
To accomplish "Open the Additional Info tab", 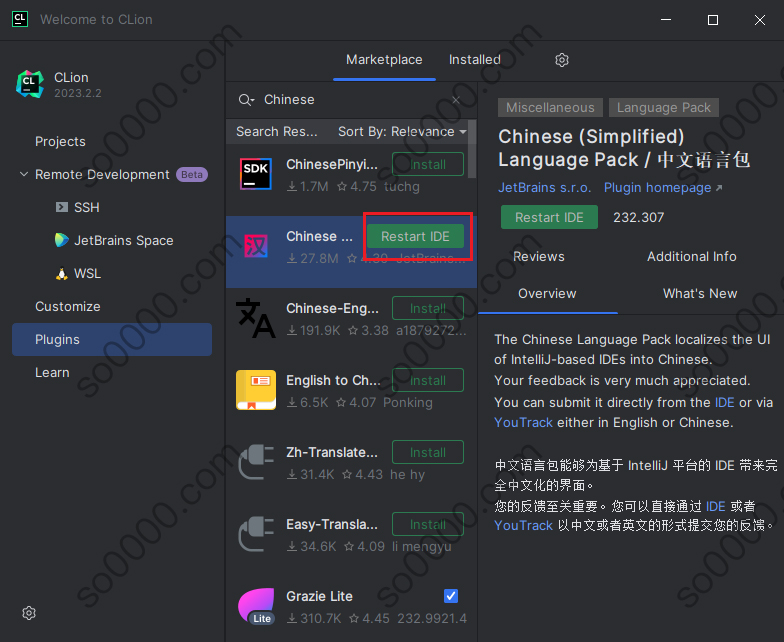I will (x=692, y=256).
